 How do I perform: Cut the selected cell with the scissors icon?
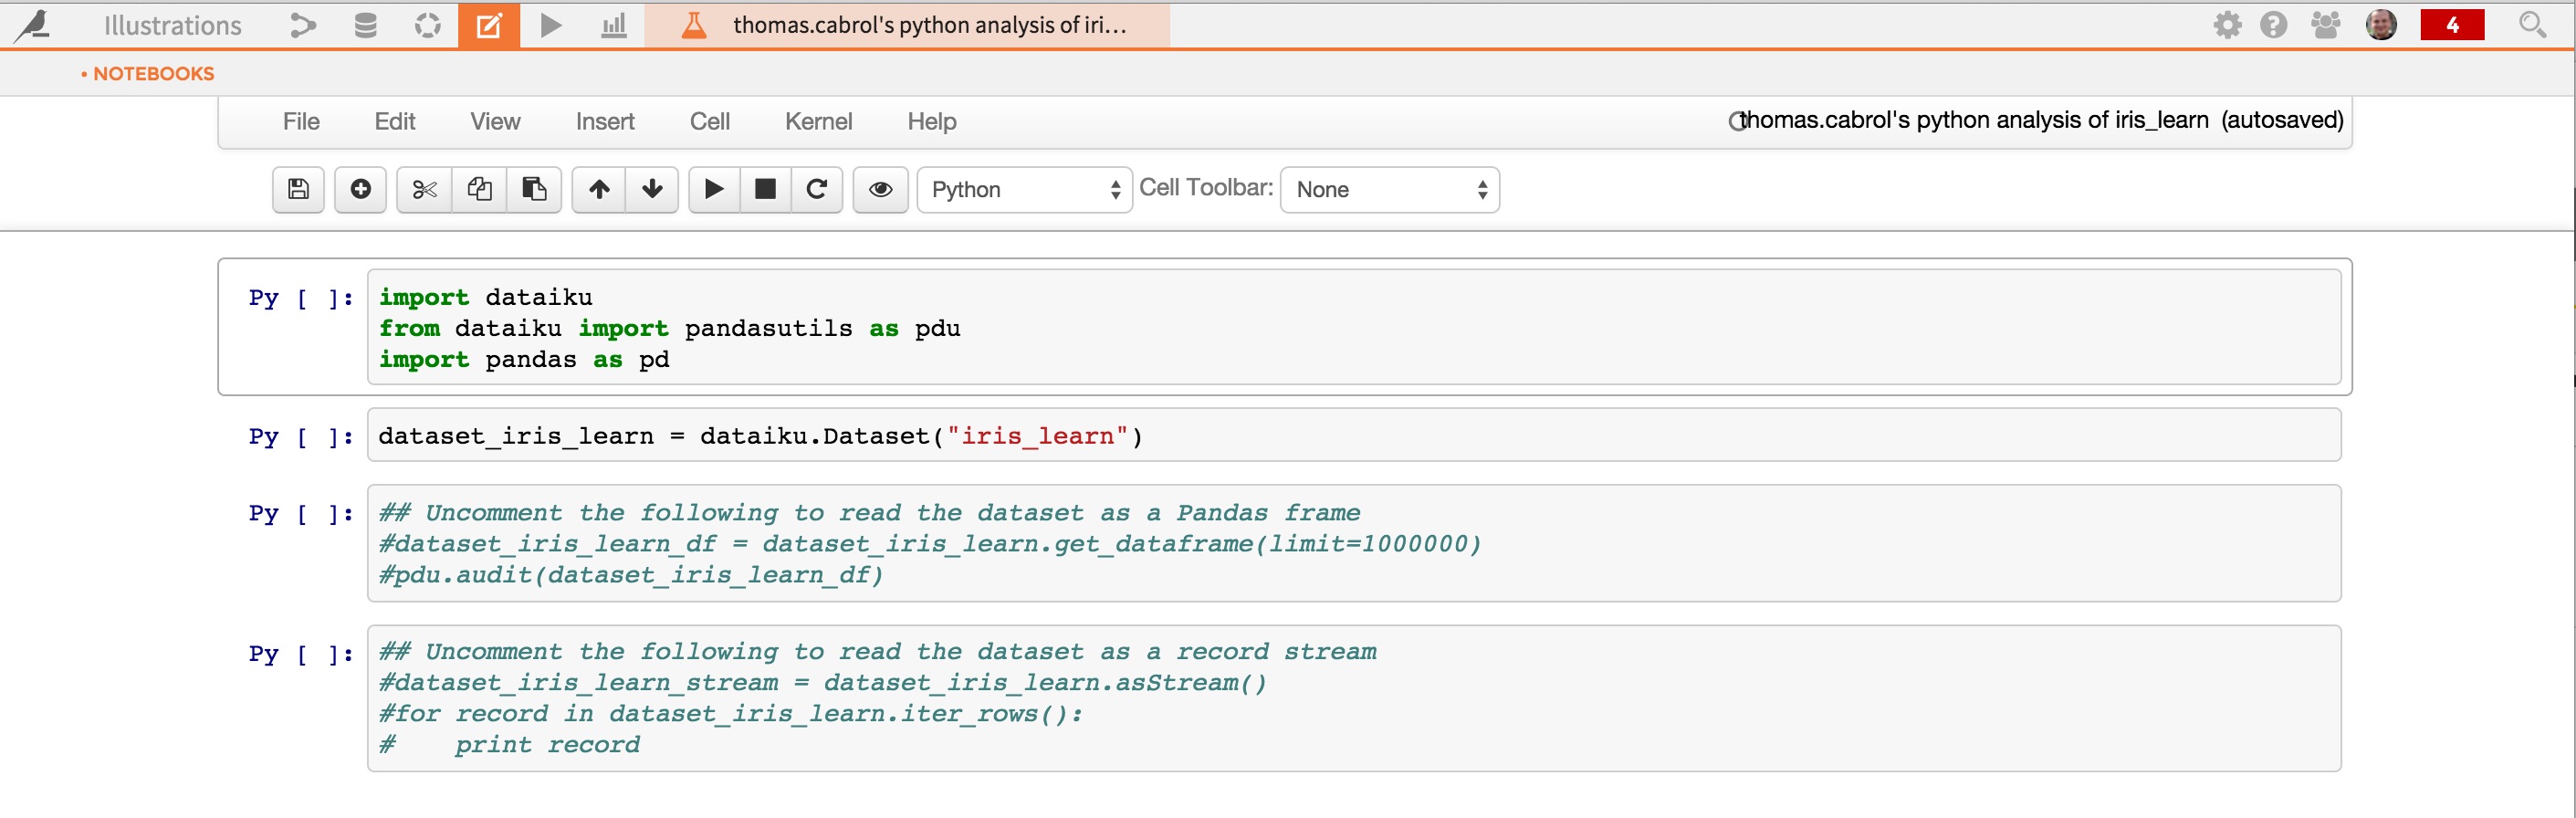424,189
